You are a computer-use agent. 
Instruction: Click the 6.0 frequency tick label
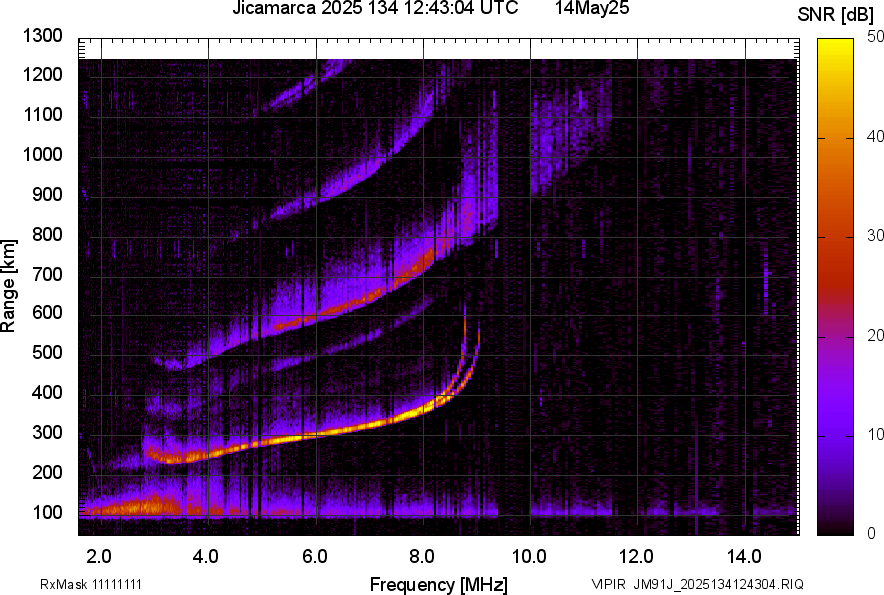[x=315, y=556]
